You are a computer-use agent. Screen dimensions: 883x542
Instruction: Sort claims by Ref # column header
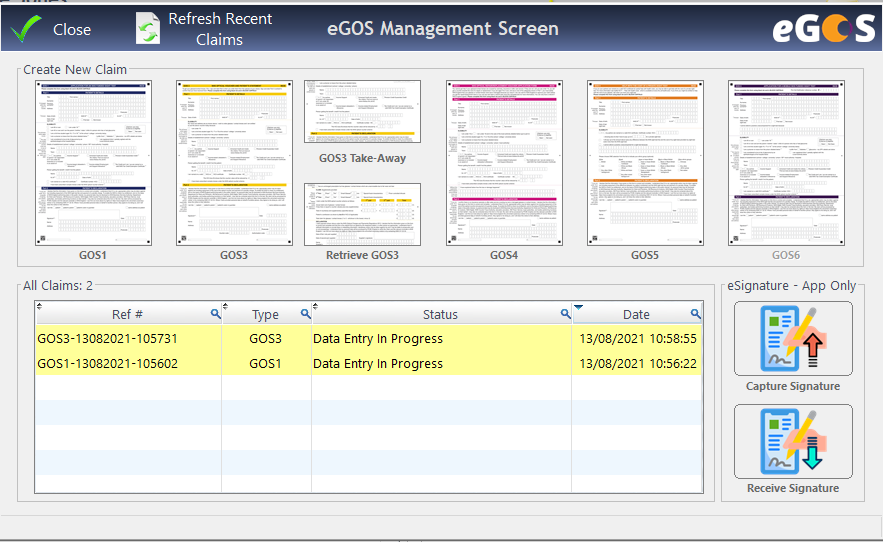click(x=127, y=314)
